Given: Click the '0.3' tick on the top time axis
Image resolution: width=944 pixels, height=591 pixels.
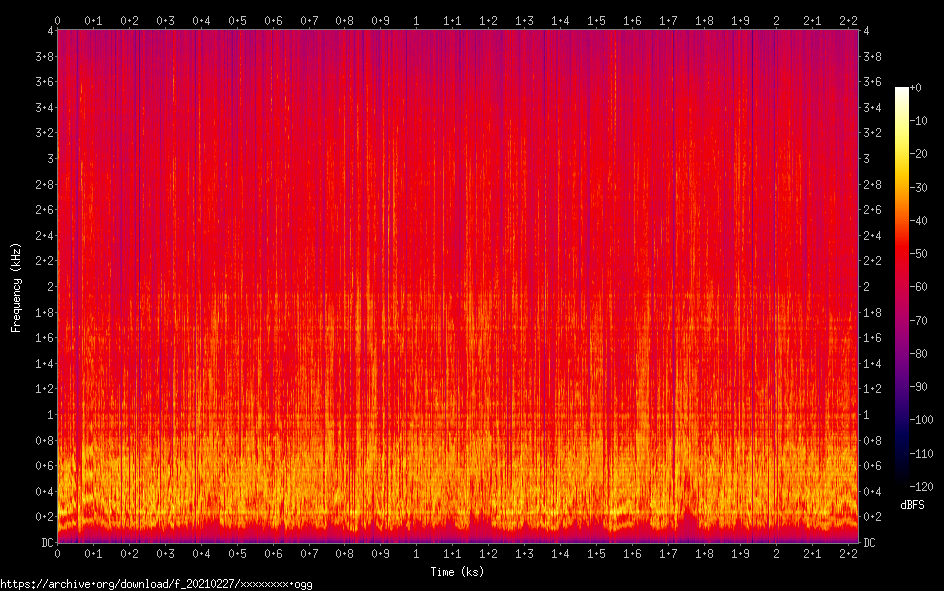Looking at the screenshot, I should pos(165,20).
